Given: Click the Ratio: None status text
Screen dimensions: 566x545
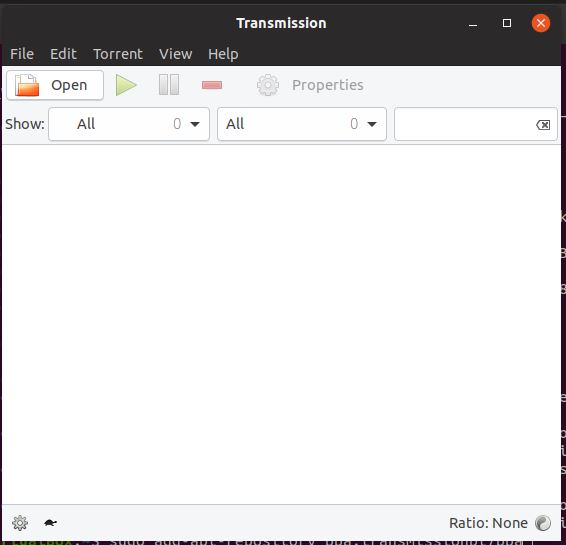Looking at the screenshot, I should [488, 523].
